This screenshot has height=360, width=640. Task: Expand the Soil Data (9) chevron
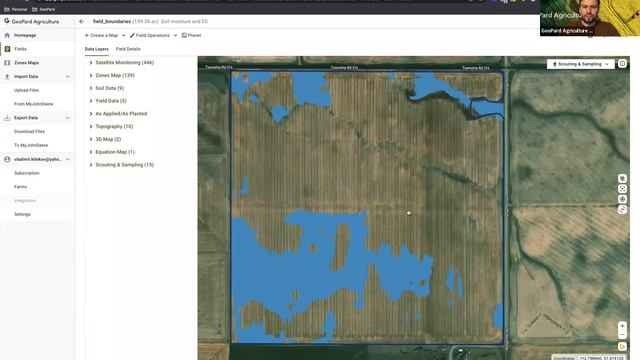(x=91, y=88)
